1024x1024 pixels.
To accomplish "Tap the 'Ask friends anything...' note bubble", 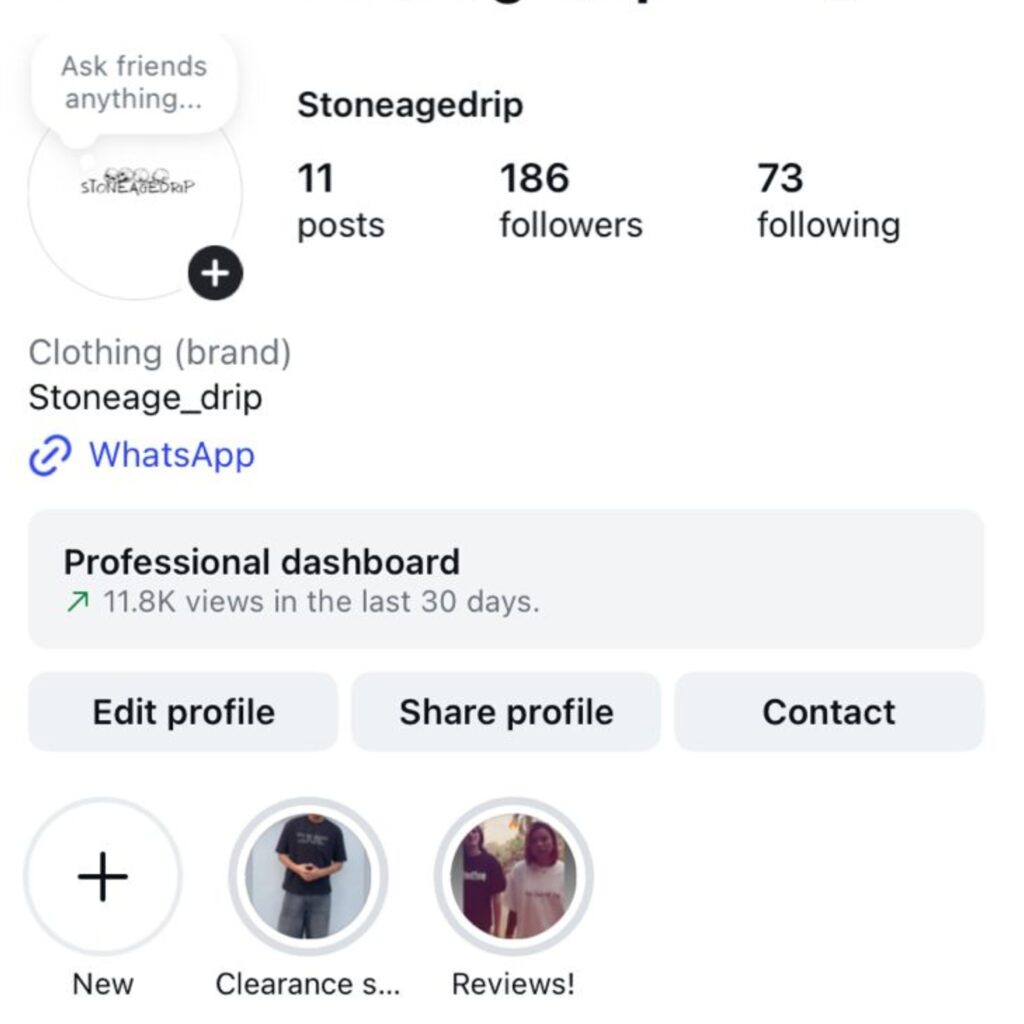I will coord(134,83).
